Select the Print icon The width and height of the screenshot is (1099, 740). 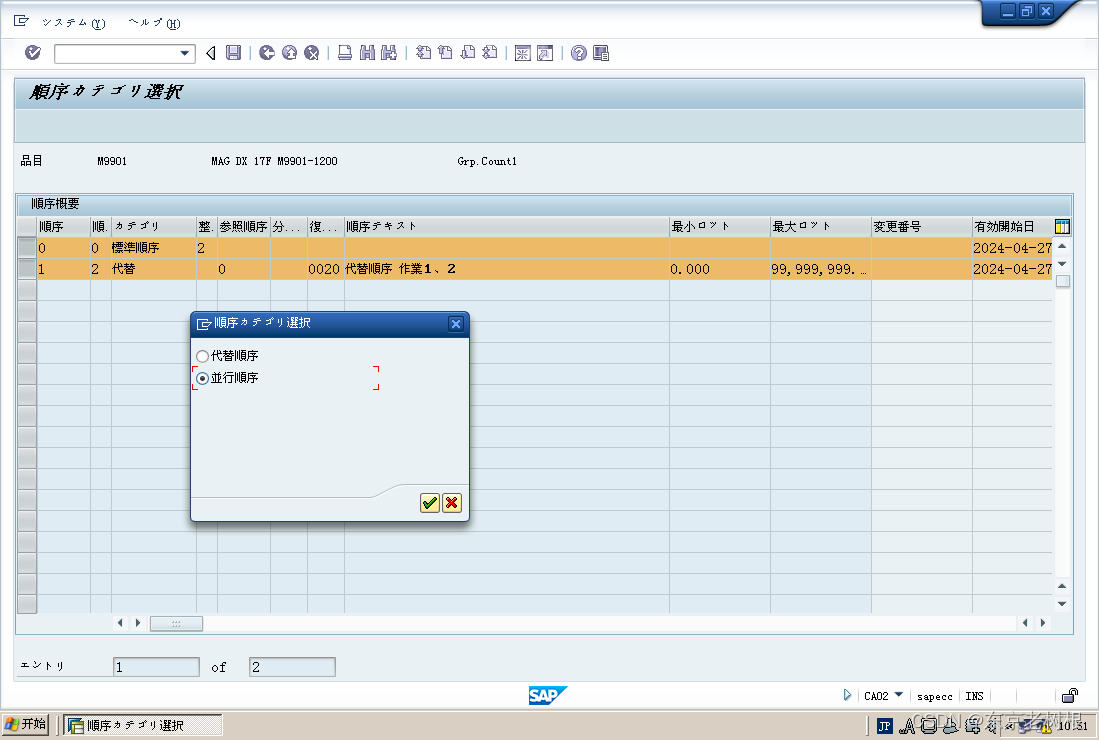click(343, 52)
